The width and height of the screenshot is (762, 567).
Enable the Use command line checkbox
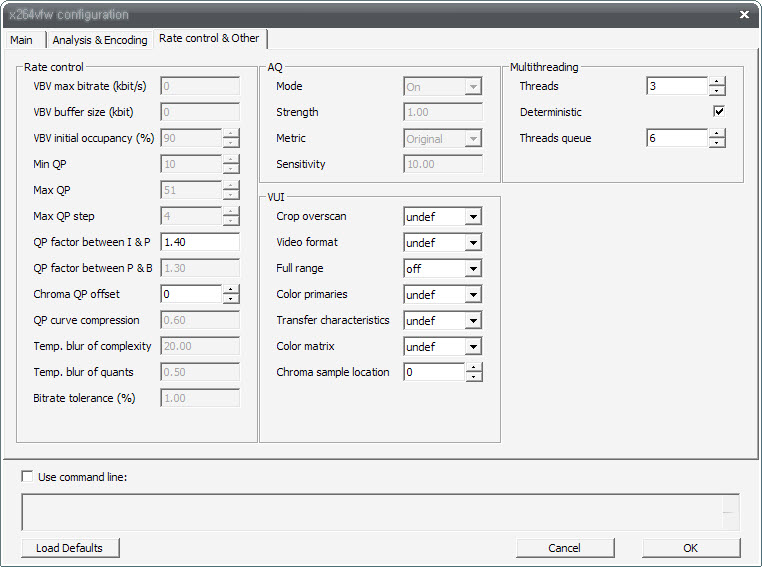coord(27,476)
